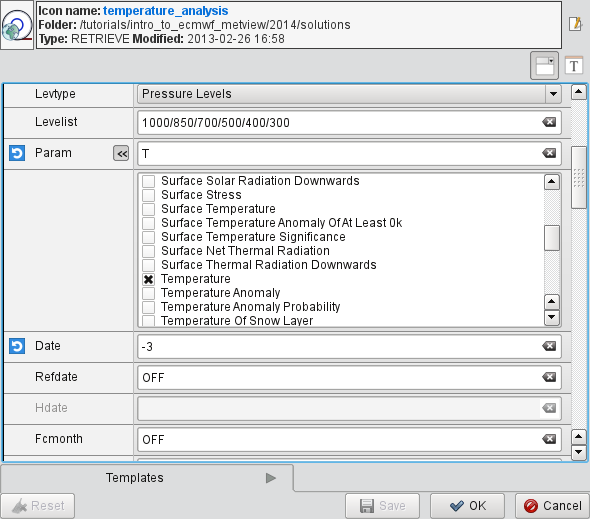
Task: Click into the Date input field
Action: click(x=339, y=346)
